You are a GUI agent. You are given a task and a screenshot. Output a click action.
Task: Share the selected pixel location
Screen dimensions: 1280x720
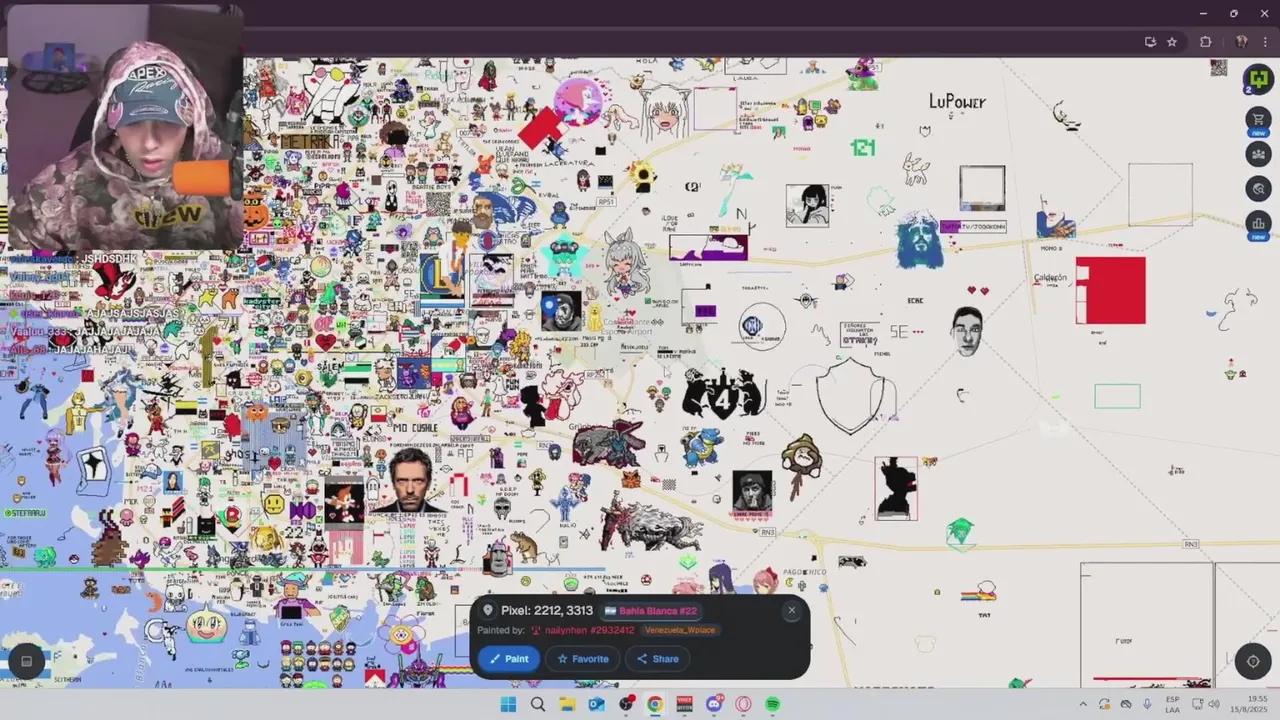pyautogui.click(x=658, y=659)
